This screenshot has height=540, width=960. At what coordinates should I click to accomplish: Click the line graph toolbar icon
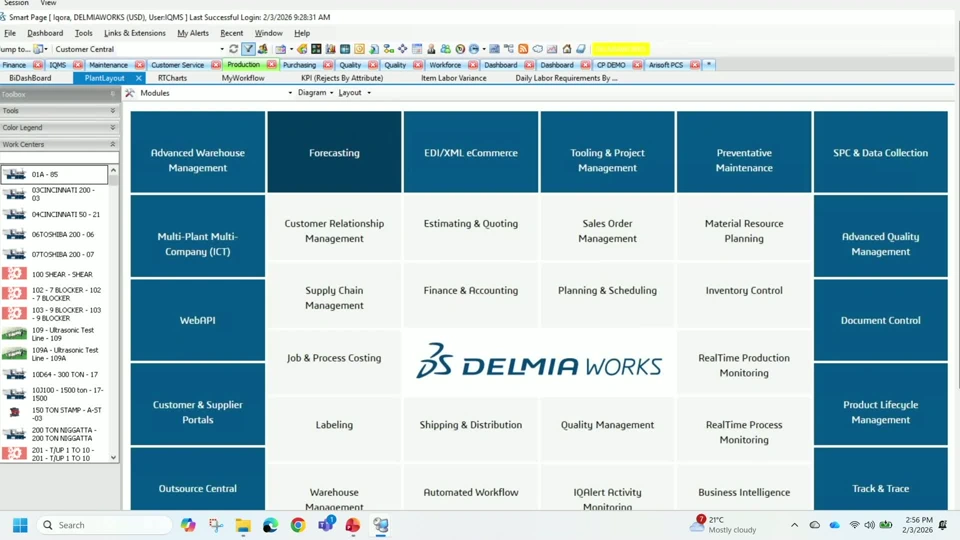point(552,49)
